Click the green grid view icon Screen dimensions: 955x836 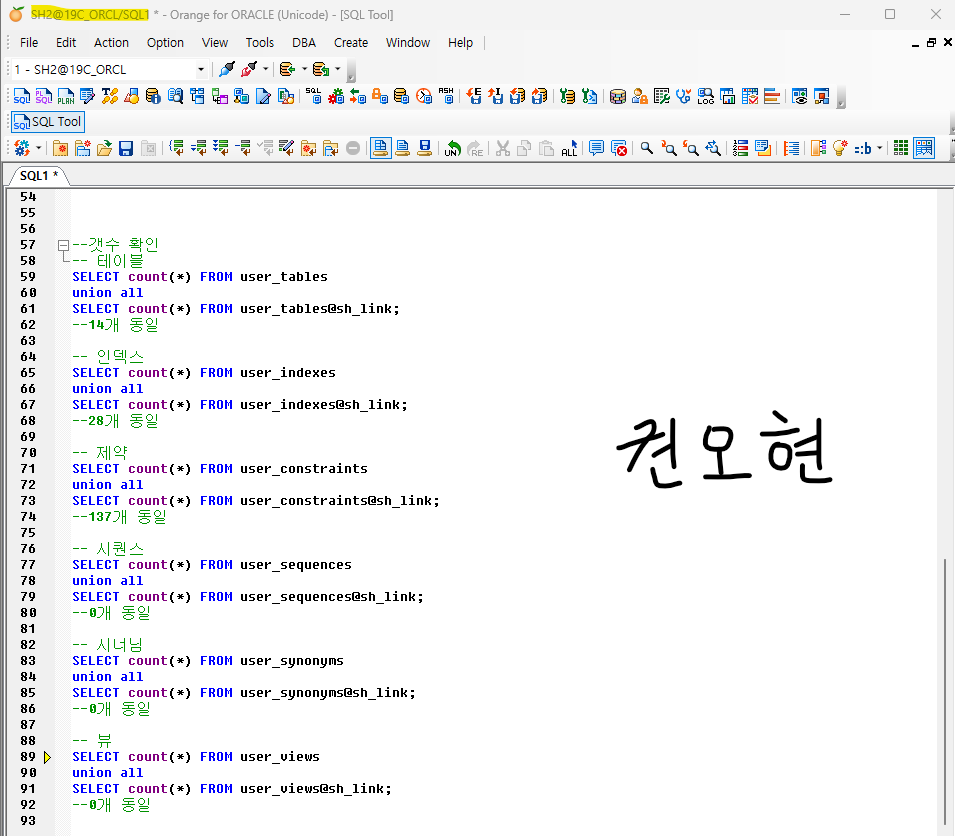901,148
